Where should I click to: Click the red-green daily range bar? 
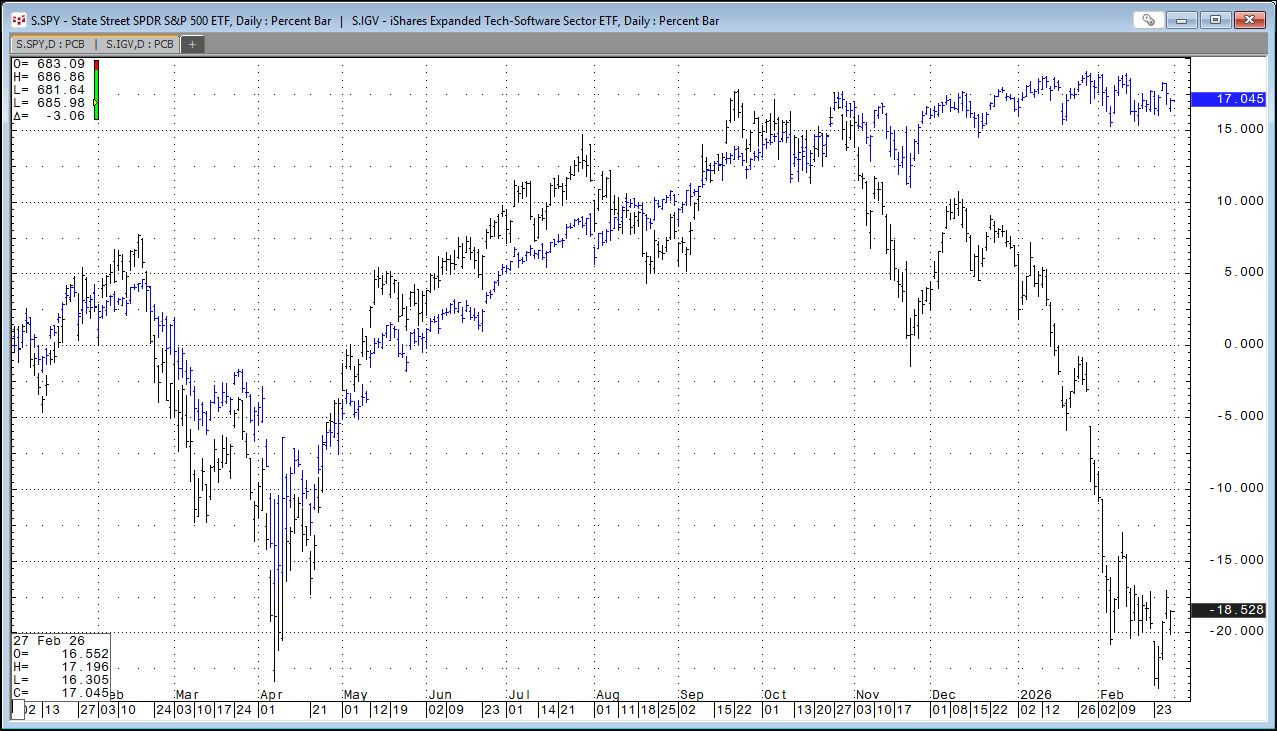click(96, 80)
